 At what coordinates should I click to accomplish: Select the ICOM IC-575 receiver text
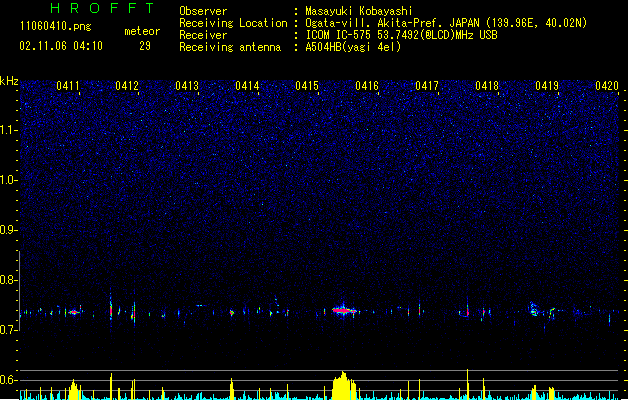point(401,35)
